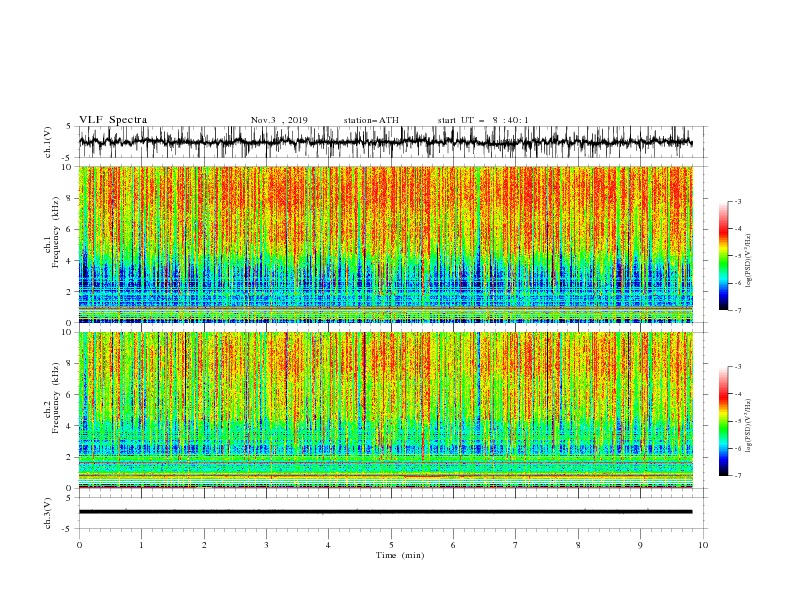Click the "Time (min)" axis title
This screenshot has height=612, width=792.
[x=400, y=555]
